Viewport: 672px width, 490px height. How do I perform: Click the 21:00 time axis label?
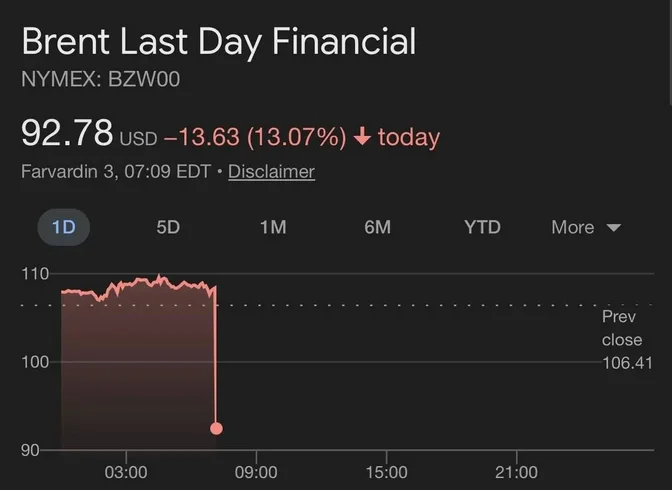point(516,472)
